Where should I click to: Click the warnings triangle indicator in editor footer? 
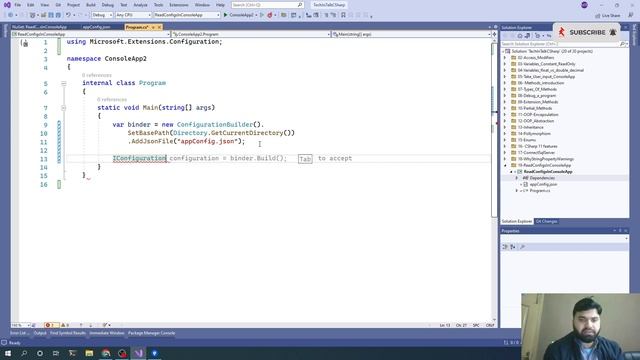(x=65, y=325)
